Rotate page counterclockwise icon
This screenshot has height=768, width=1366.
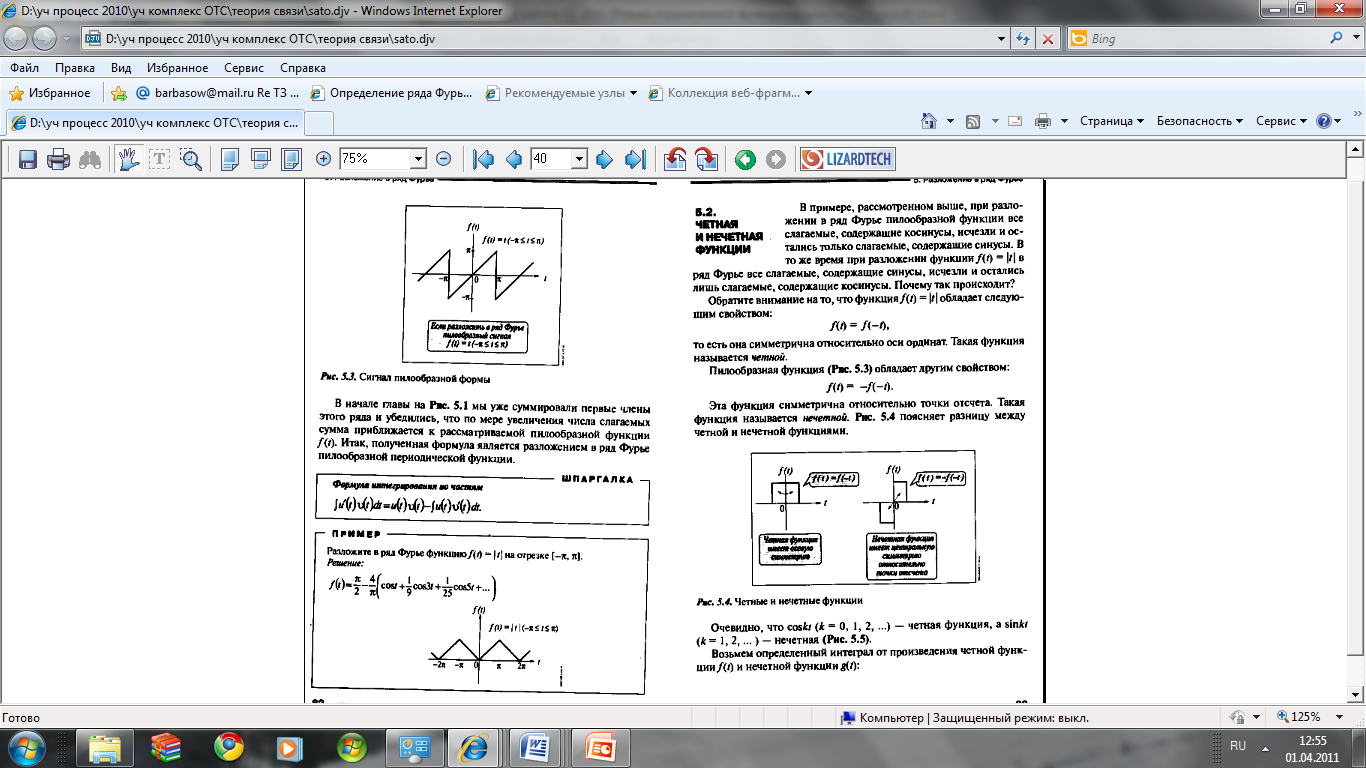[675, 159]
